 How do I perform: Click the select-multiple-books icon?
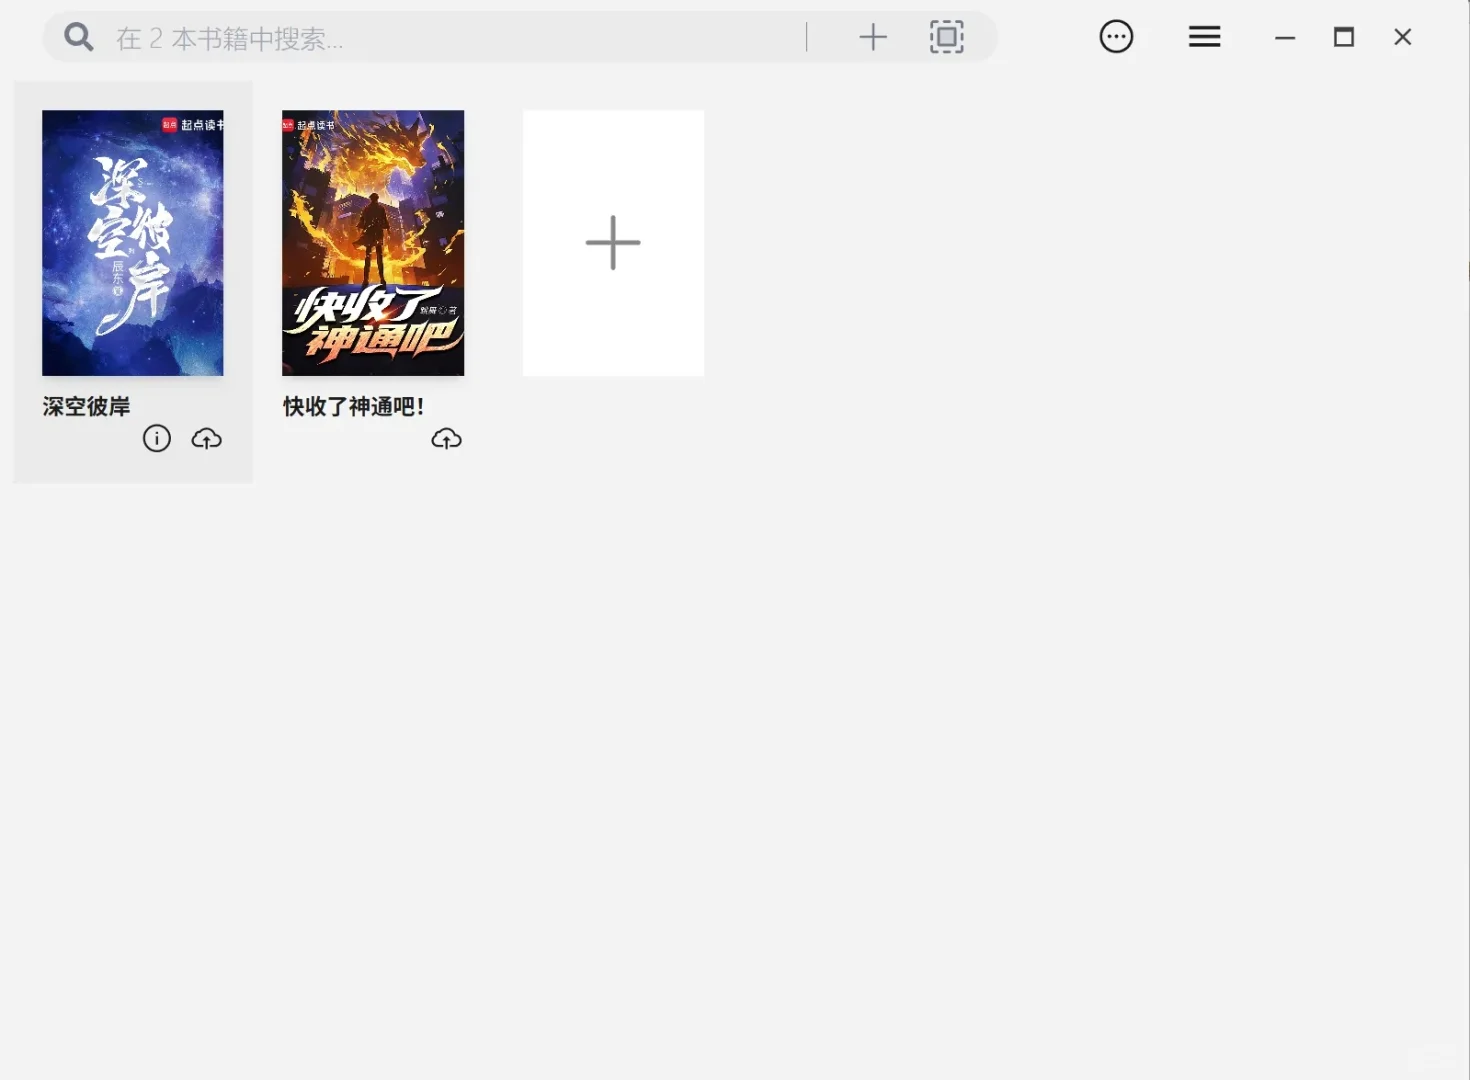947,37
